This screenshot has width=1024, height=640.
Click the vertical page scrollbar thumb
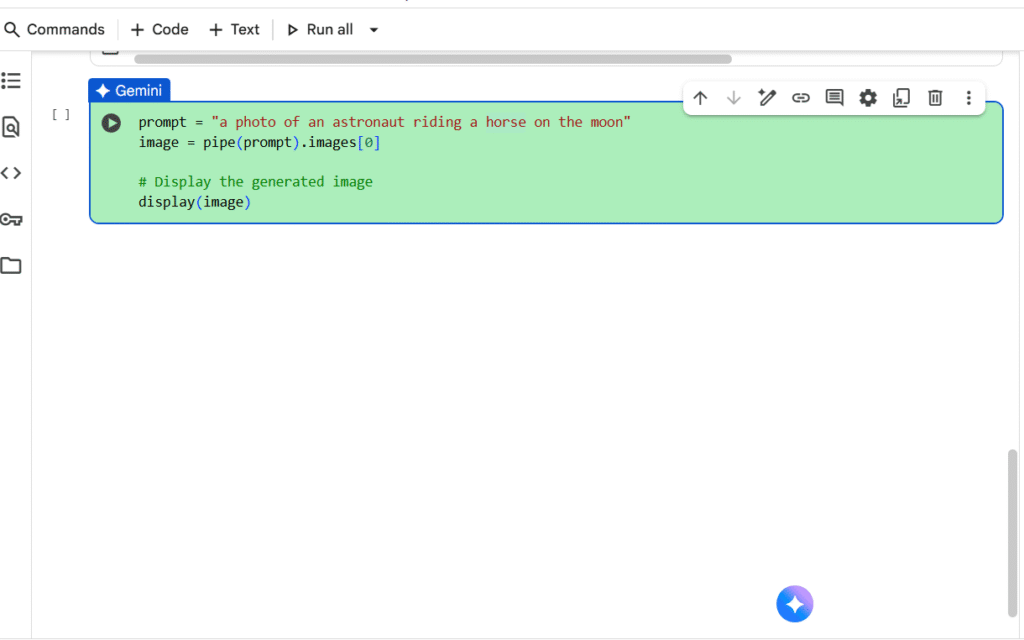pyautogui.click(x=1012, y=532)
